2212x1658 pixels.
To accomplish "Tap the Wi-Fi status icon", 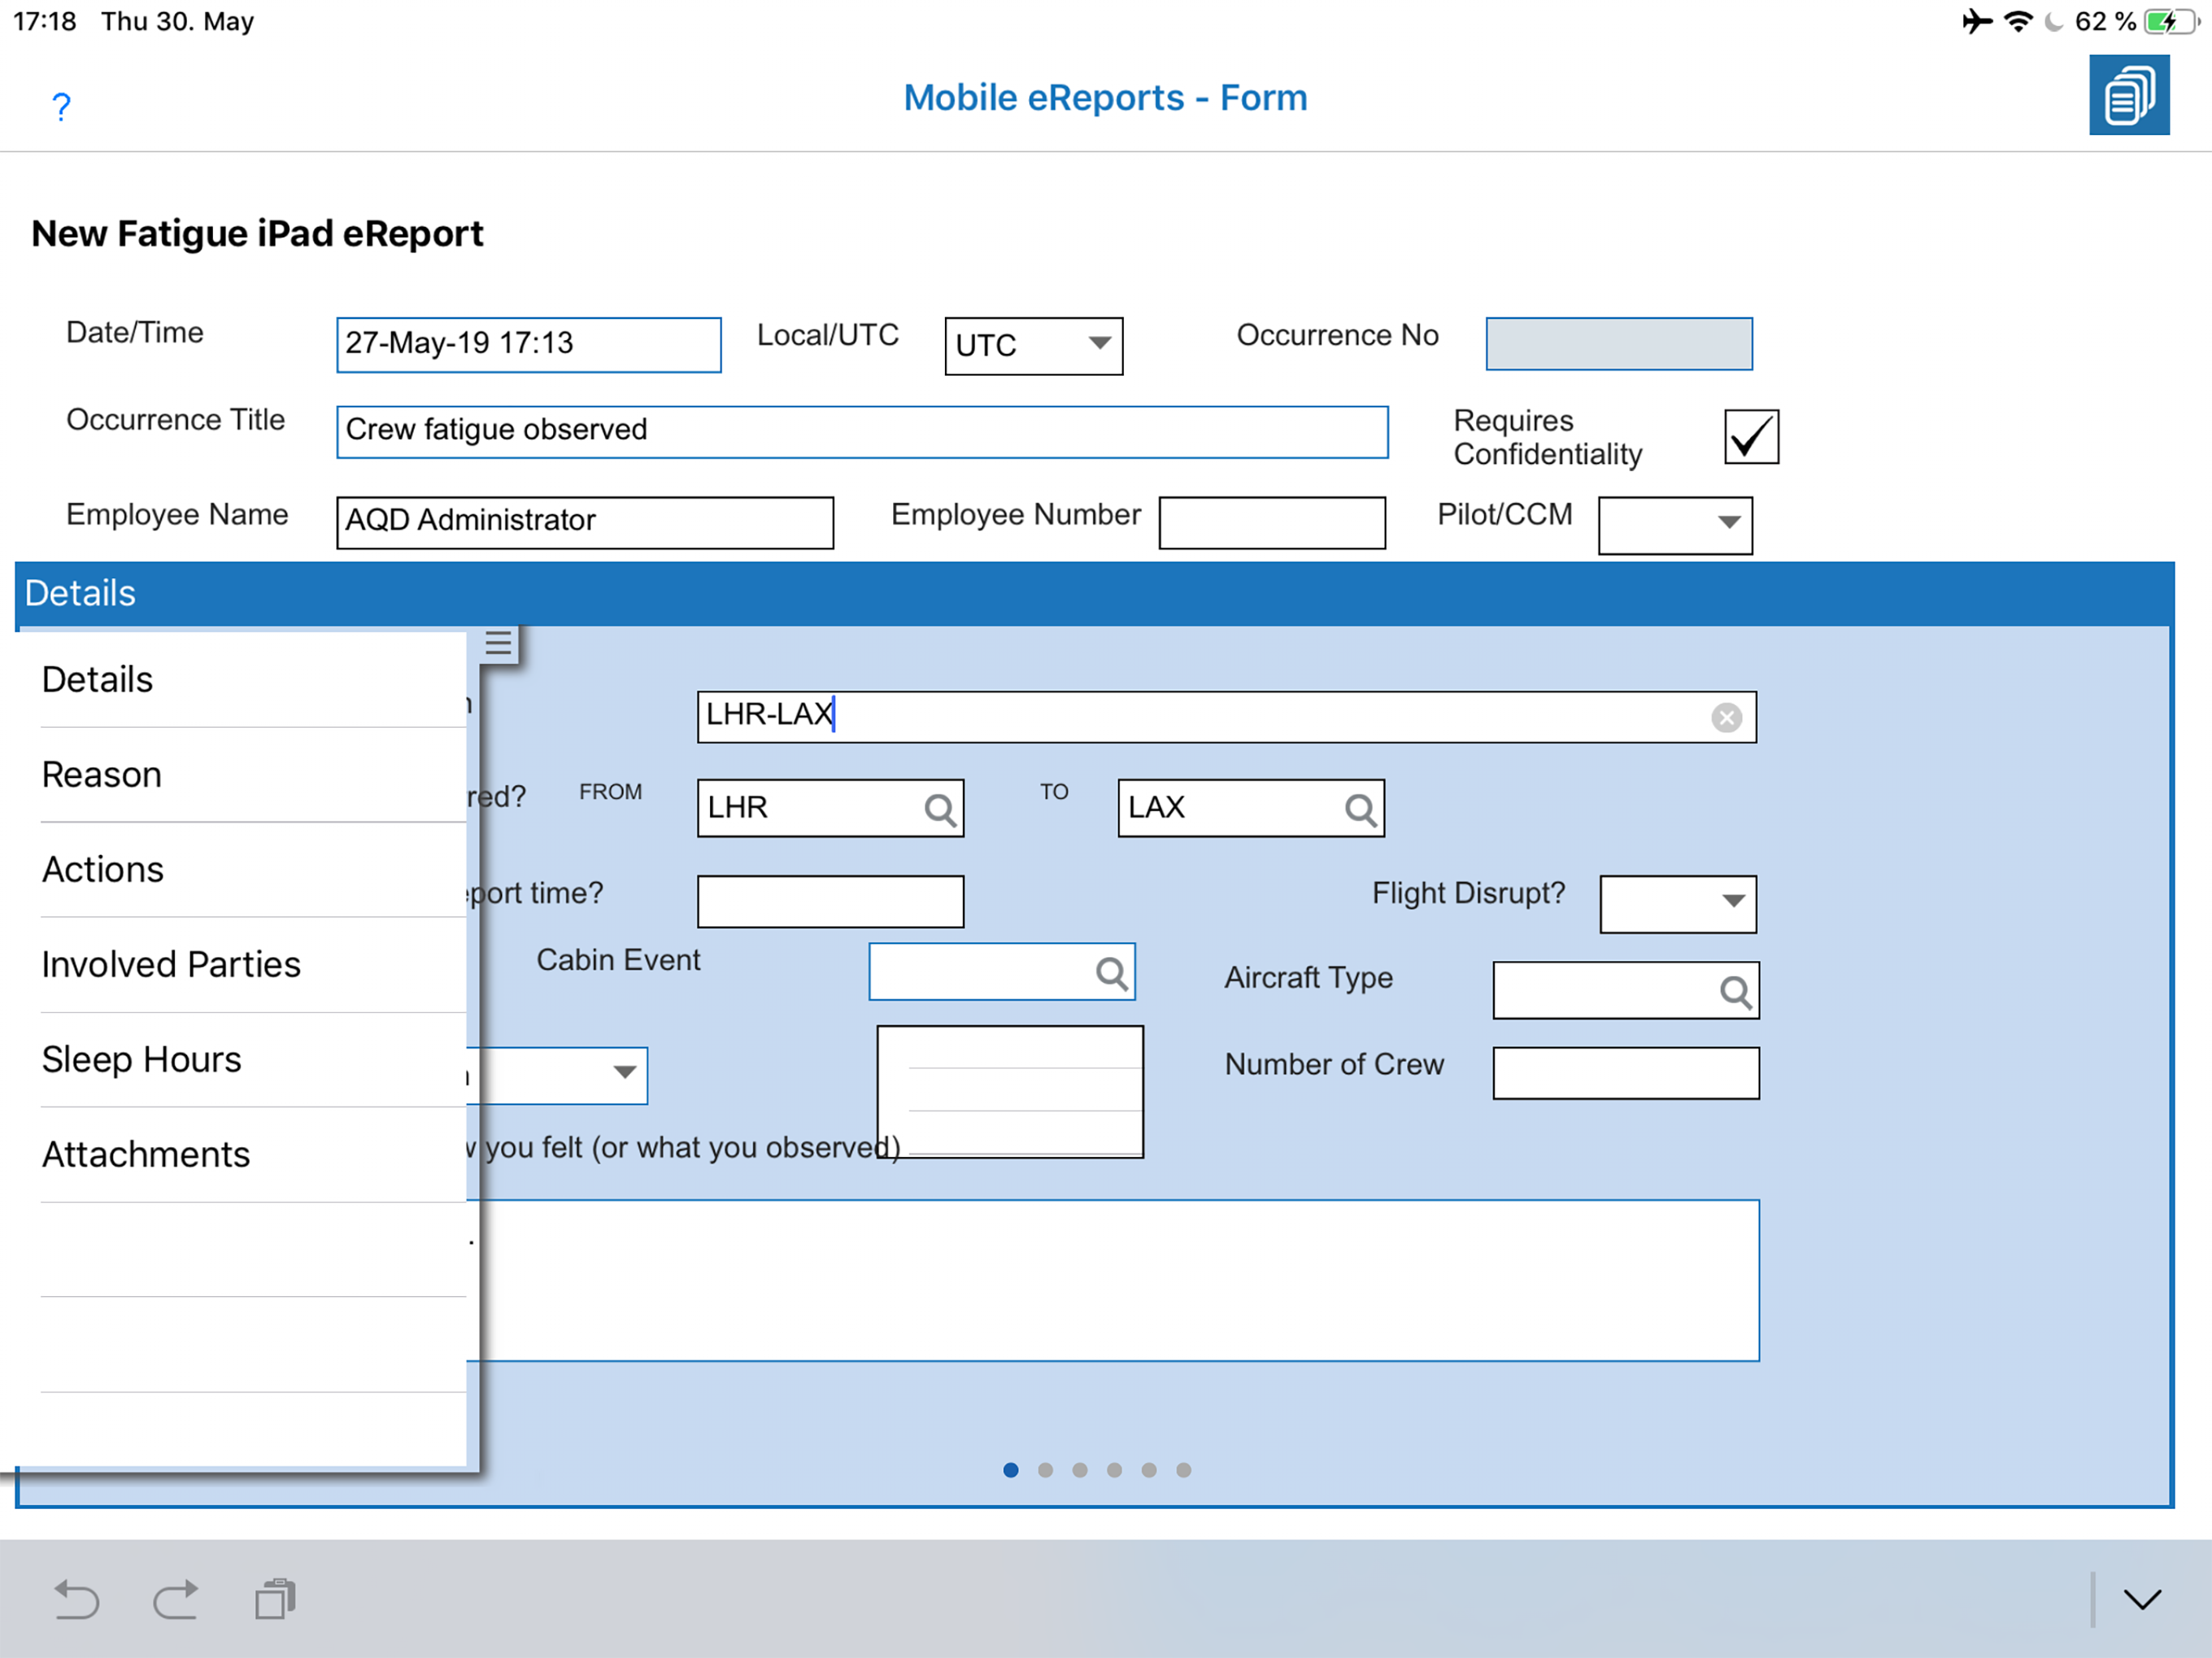I will (2018, 21).
